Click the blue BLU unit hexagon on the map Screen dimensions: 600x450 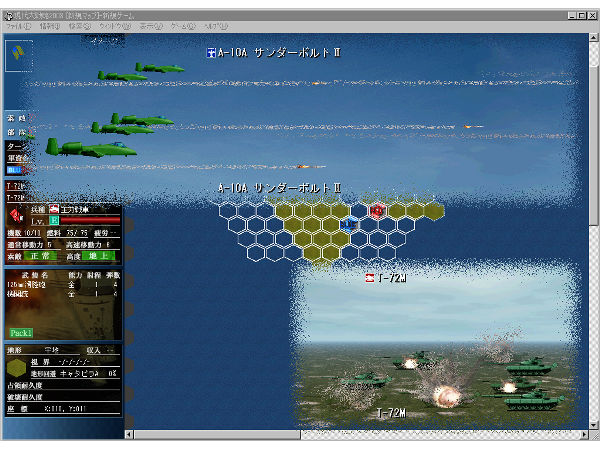click(x=349, y=225)
